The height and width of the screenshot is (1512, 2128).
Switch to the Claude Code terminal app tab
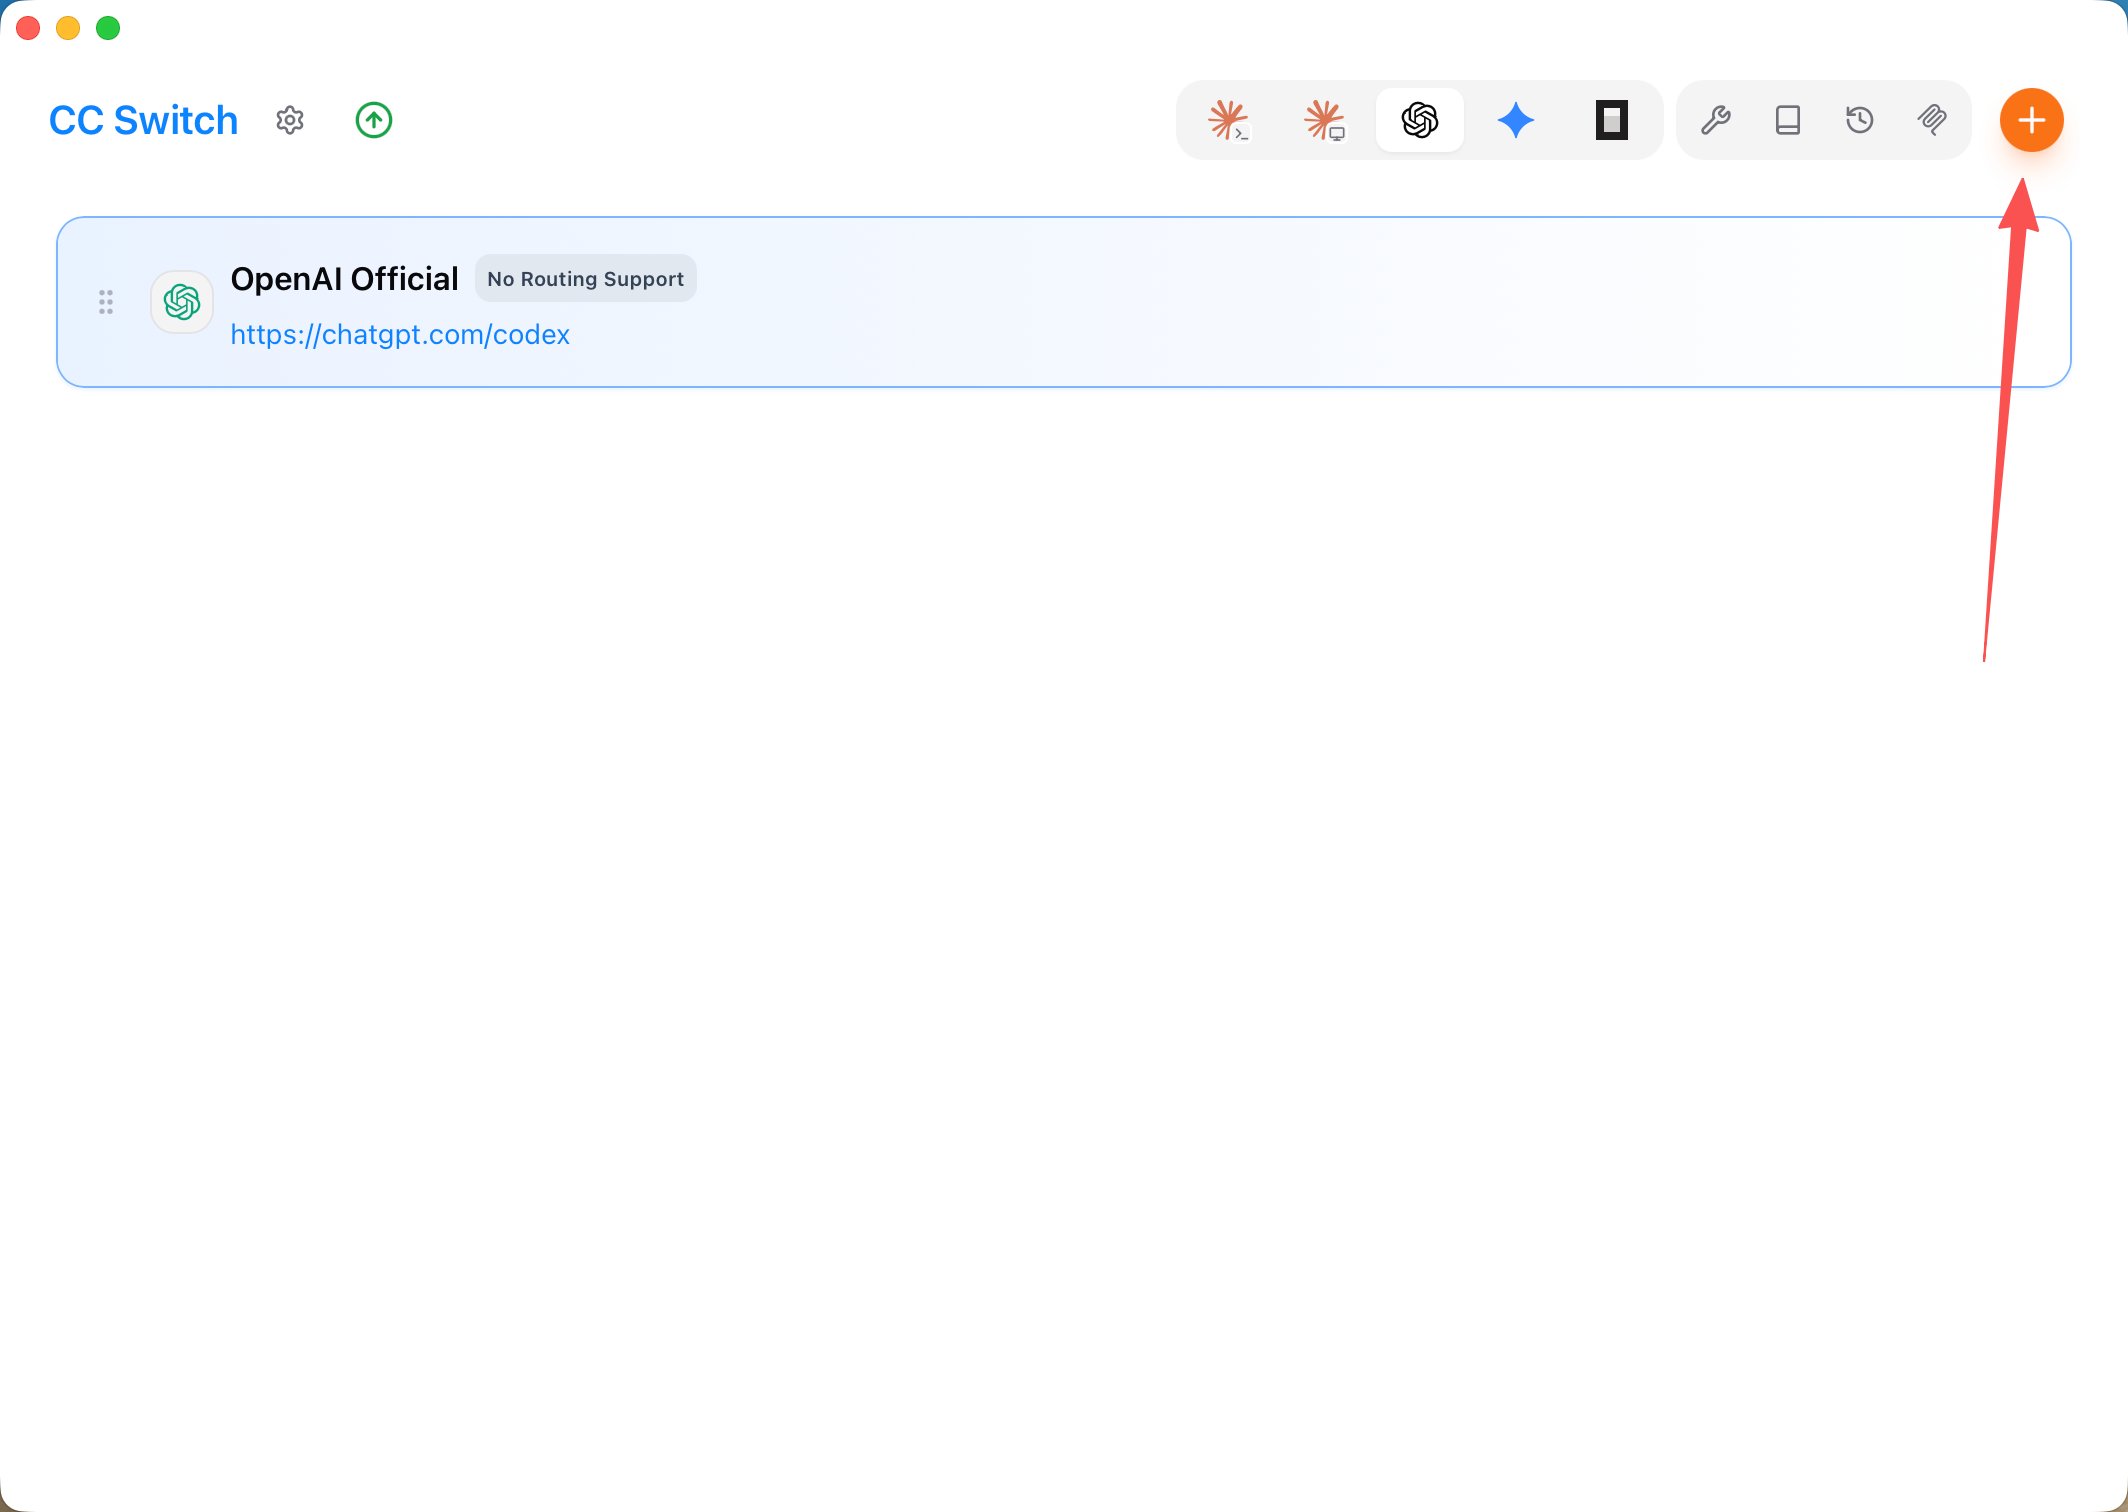pos(1228,120)
